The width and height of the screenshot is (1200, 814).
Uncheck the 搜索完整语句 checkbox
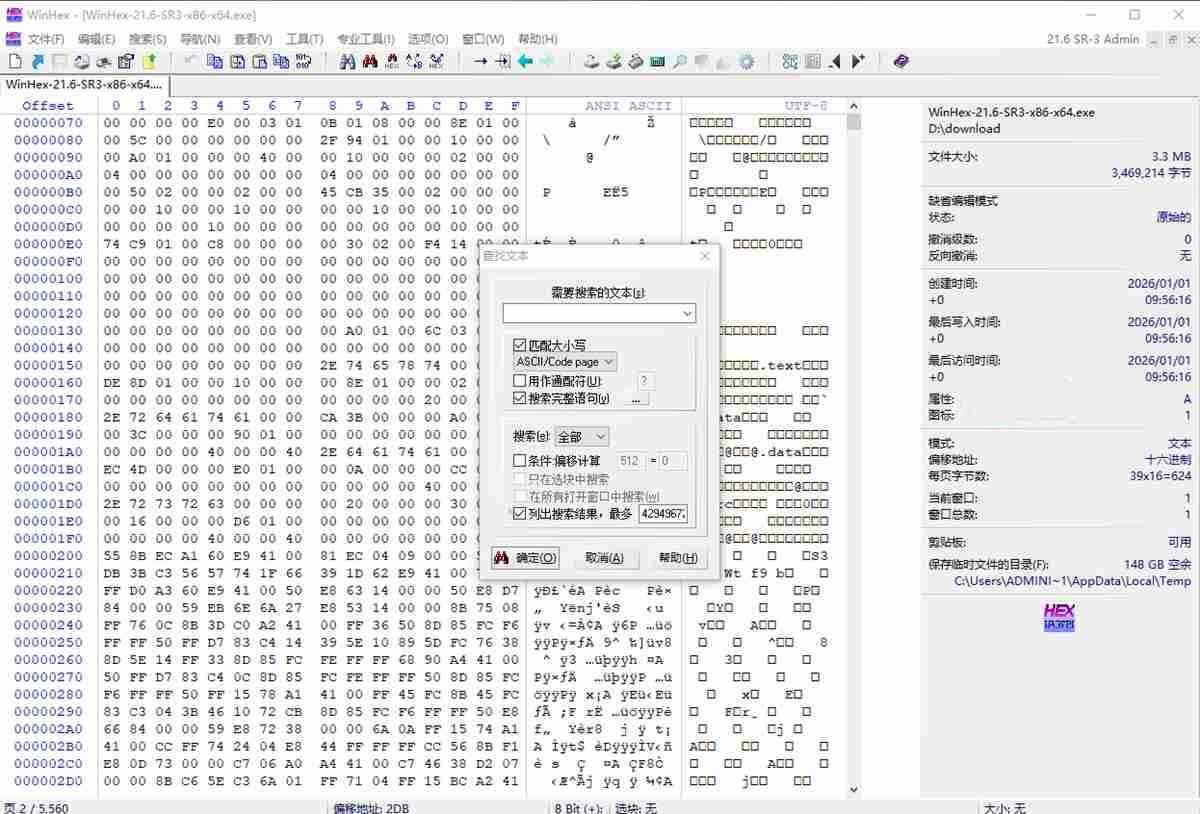click(519, 398)
